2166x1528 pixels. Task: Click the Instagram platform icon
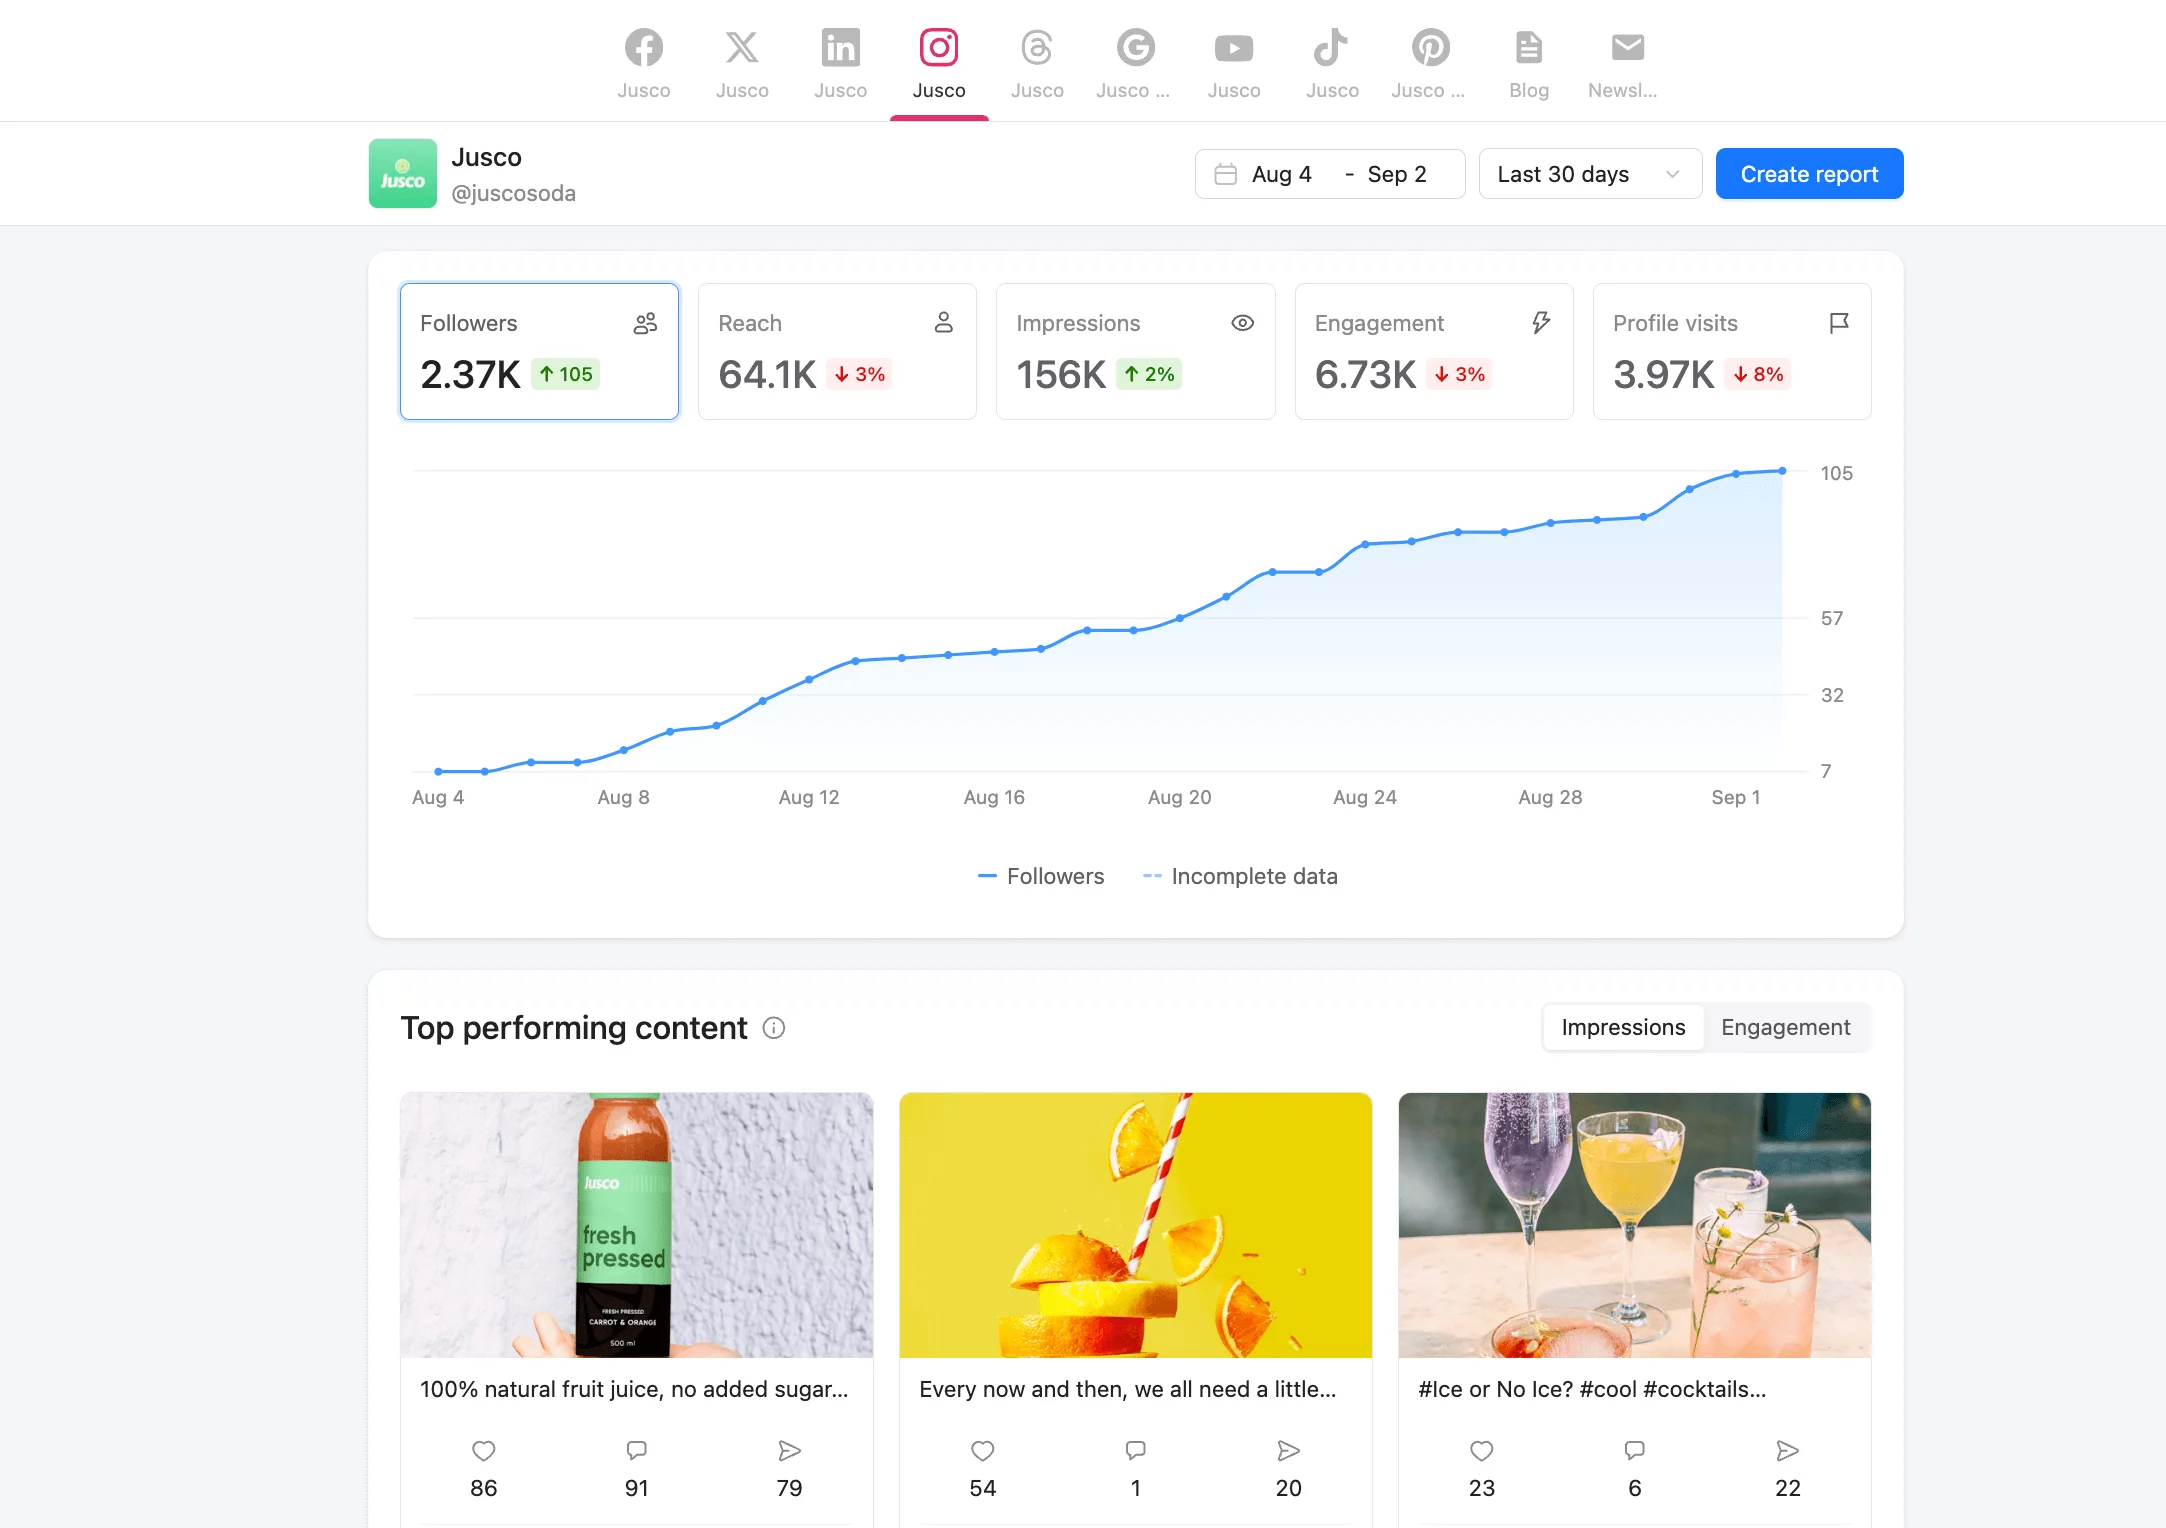pyautogui.click(x=939, y=46)
